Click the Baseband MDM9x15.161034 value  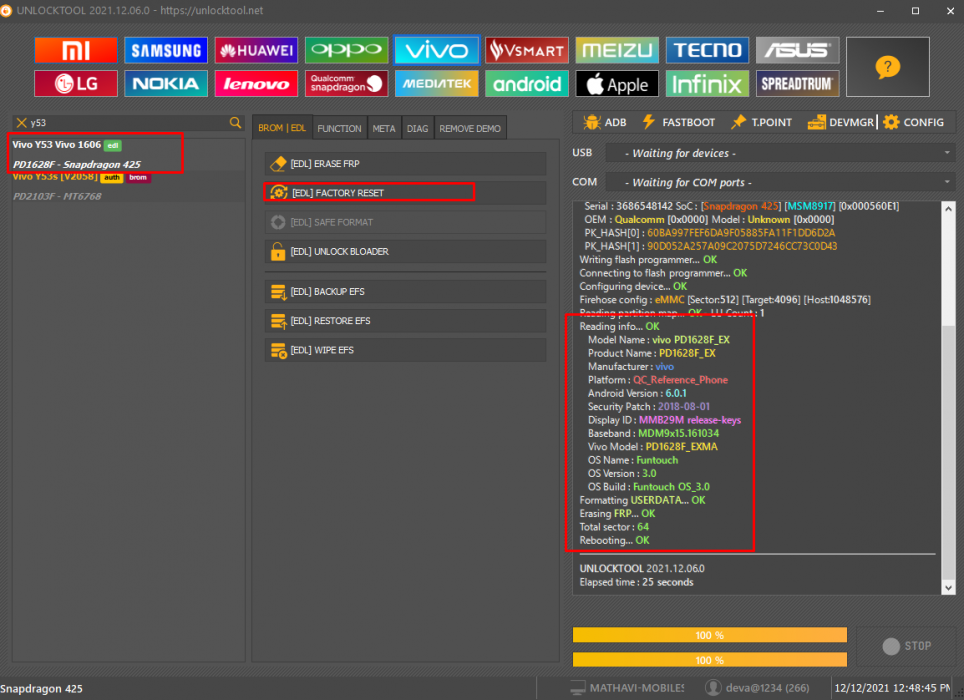point(678,433)
